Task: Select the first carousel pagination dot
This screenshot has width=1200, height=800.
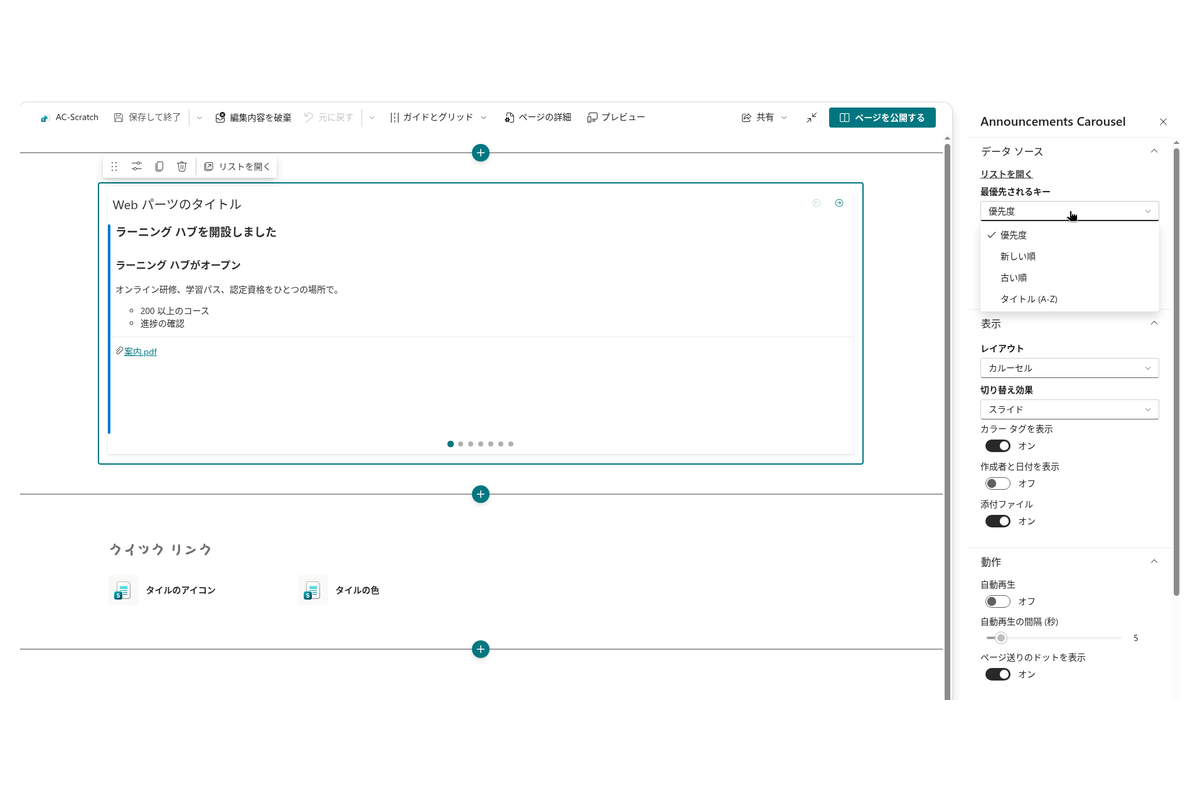Action: click(450, 444)
